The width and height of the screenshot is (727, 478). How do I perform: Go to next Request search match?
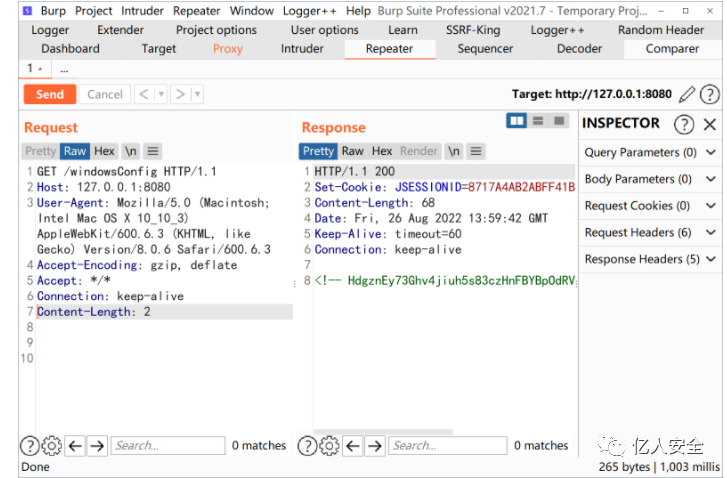(x=97, y=446)
